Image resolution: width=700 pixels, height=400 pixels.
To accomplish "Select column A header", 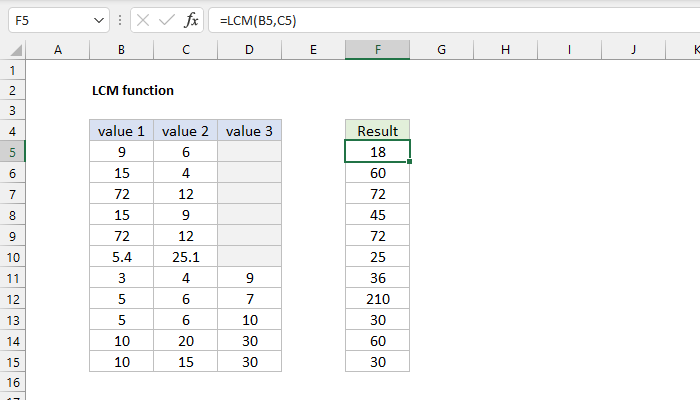I will (x=58, y=50).
